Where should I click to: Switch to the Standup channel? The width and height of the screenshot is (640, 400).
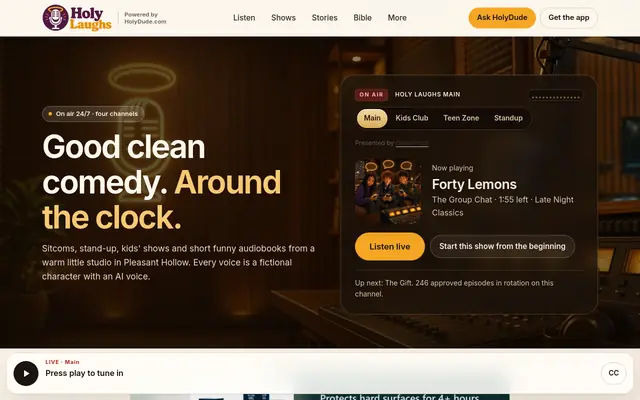(508, 118)
